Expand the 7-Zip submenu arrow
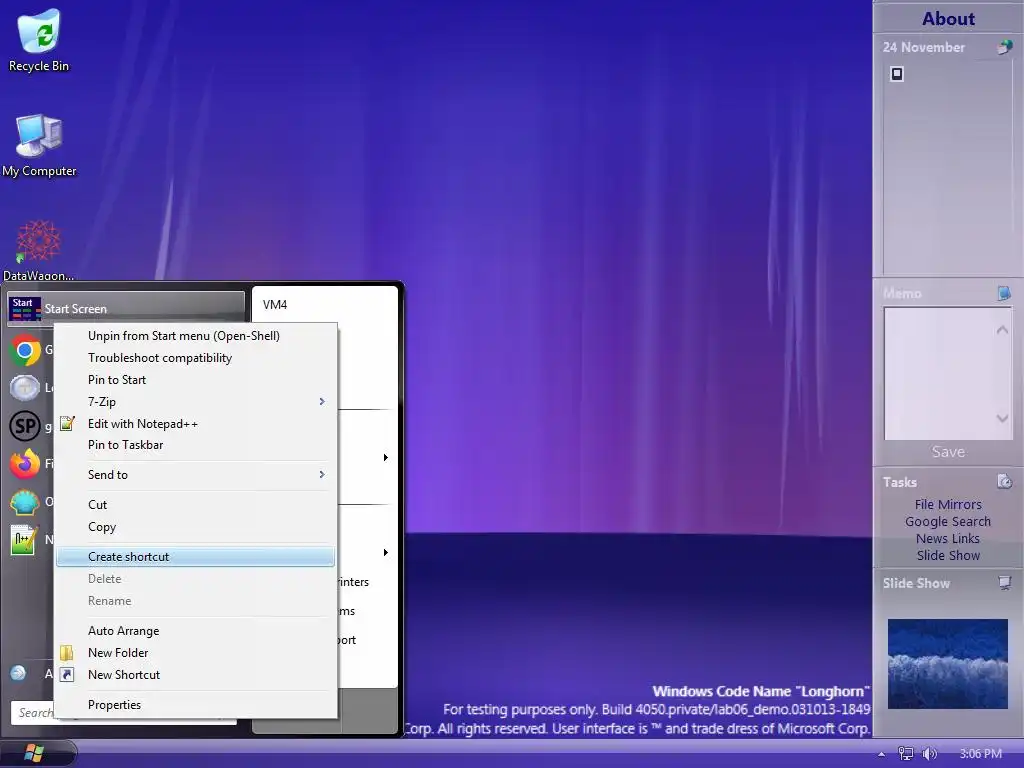 click(x=322, y=402)
